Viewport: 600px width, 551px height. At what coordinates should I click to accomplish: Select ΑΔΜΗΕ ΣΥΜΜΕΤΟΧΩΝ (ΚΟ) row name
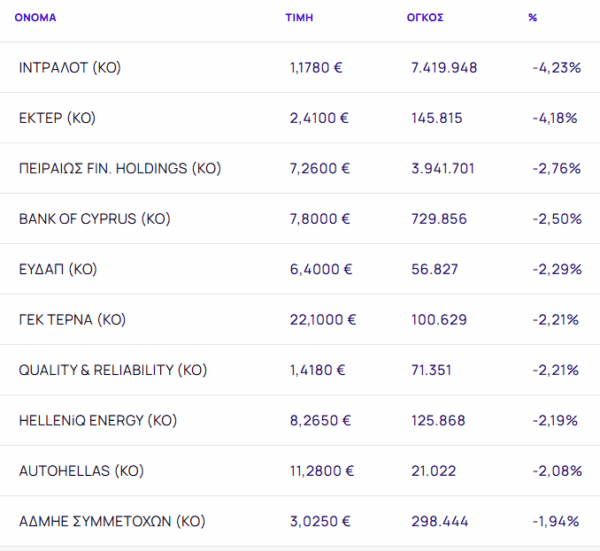(x=112, y=521)
